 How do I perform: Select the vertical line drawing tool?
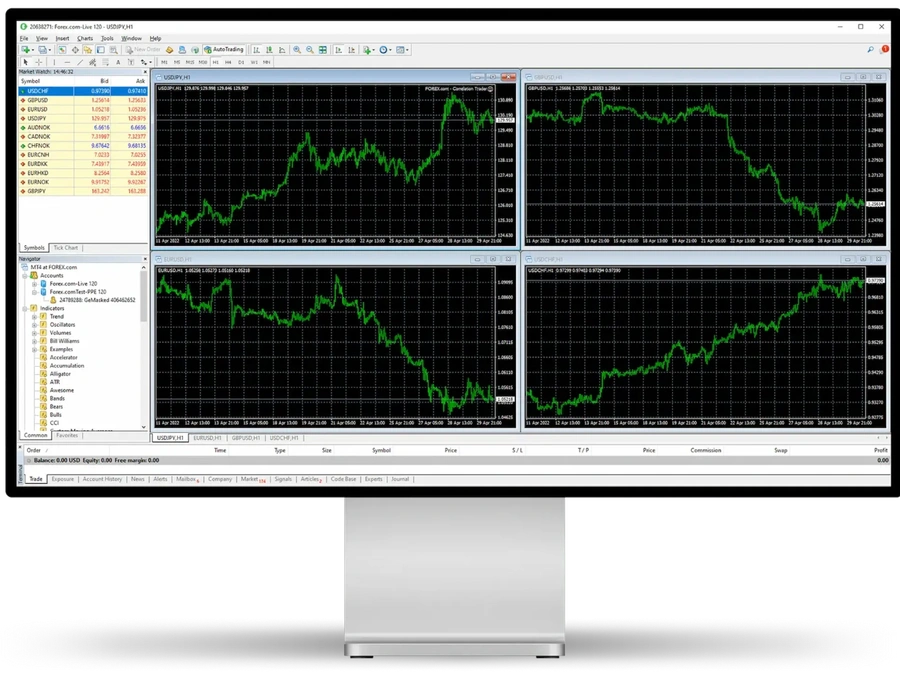tap(55, 62)
